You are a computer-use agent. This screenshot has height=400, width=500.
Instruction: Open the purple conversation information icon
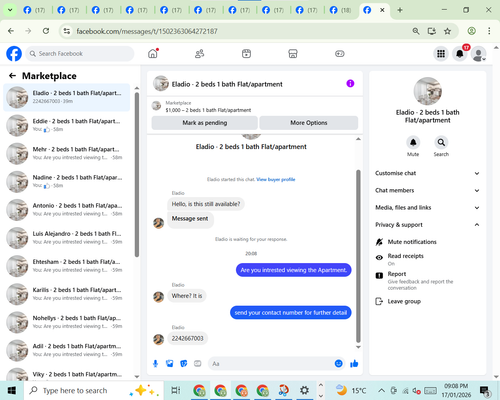(350, 83)
